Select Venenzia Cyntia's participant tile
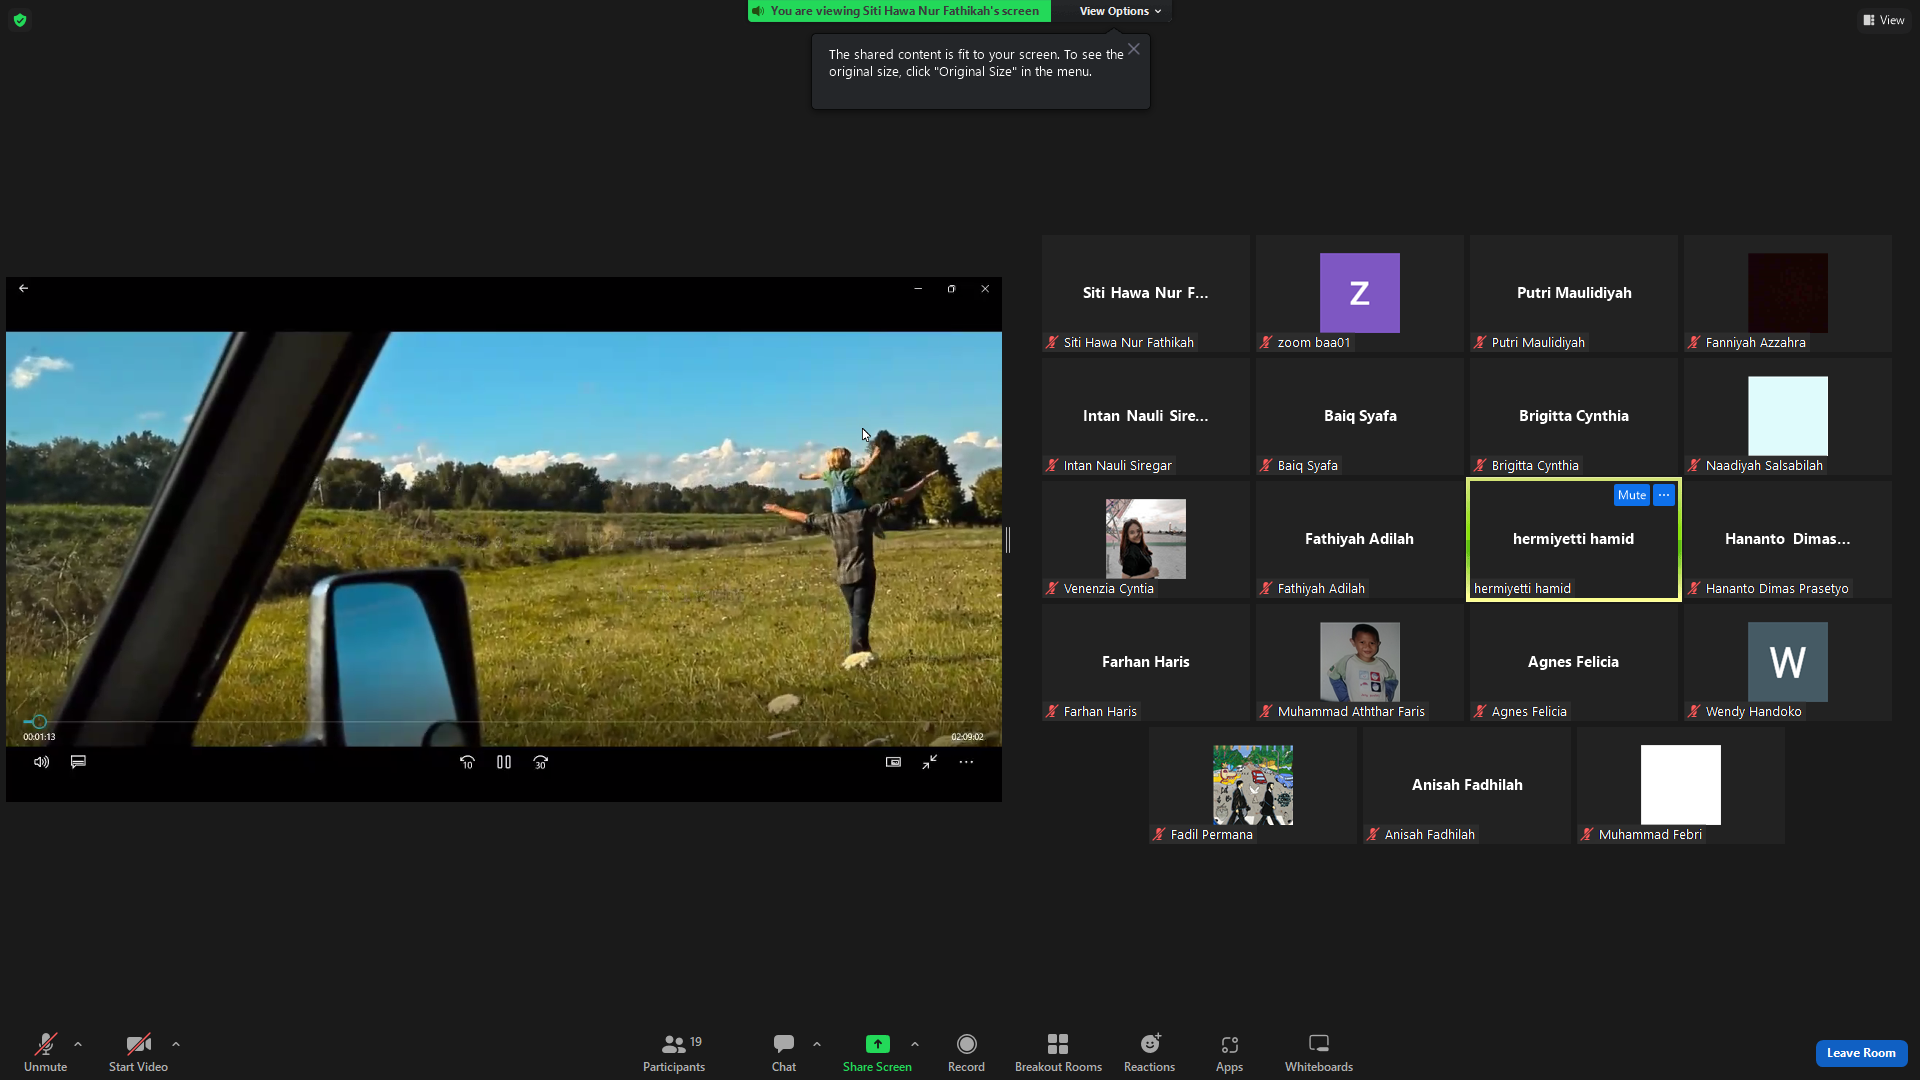The height and width of the screenshot is (1080, 1920). point(1146,540)
